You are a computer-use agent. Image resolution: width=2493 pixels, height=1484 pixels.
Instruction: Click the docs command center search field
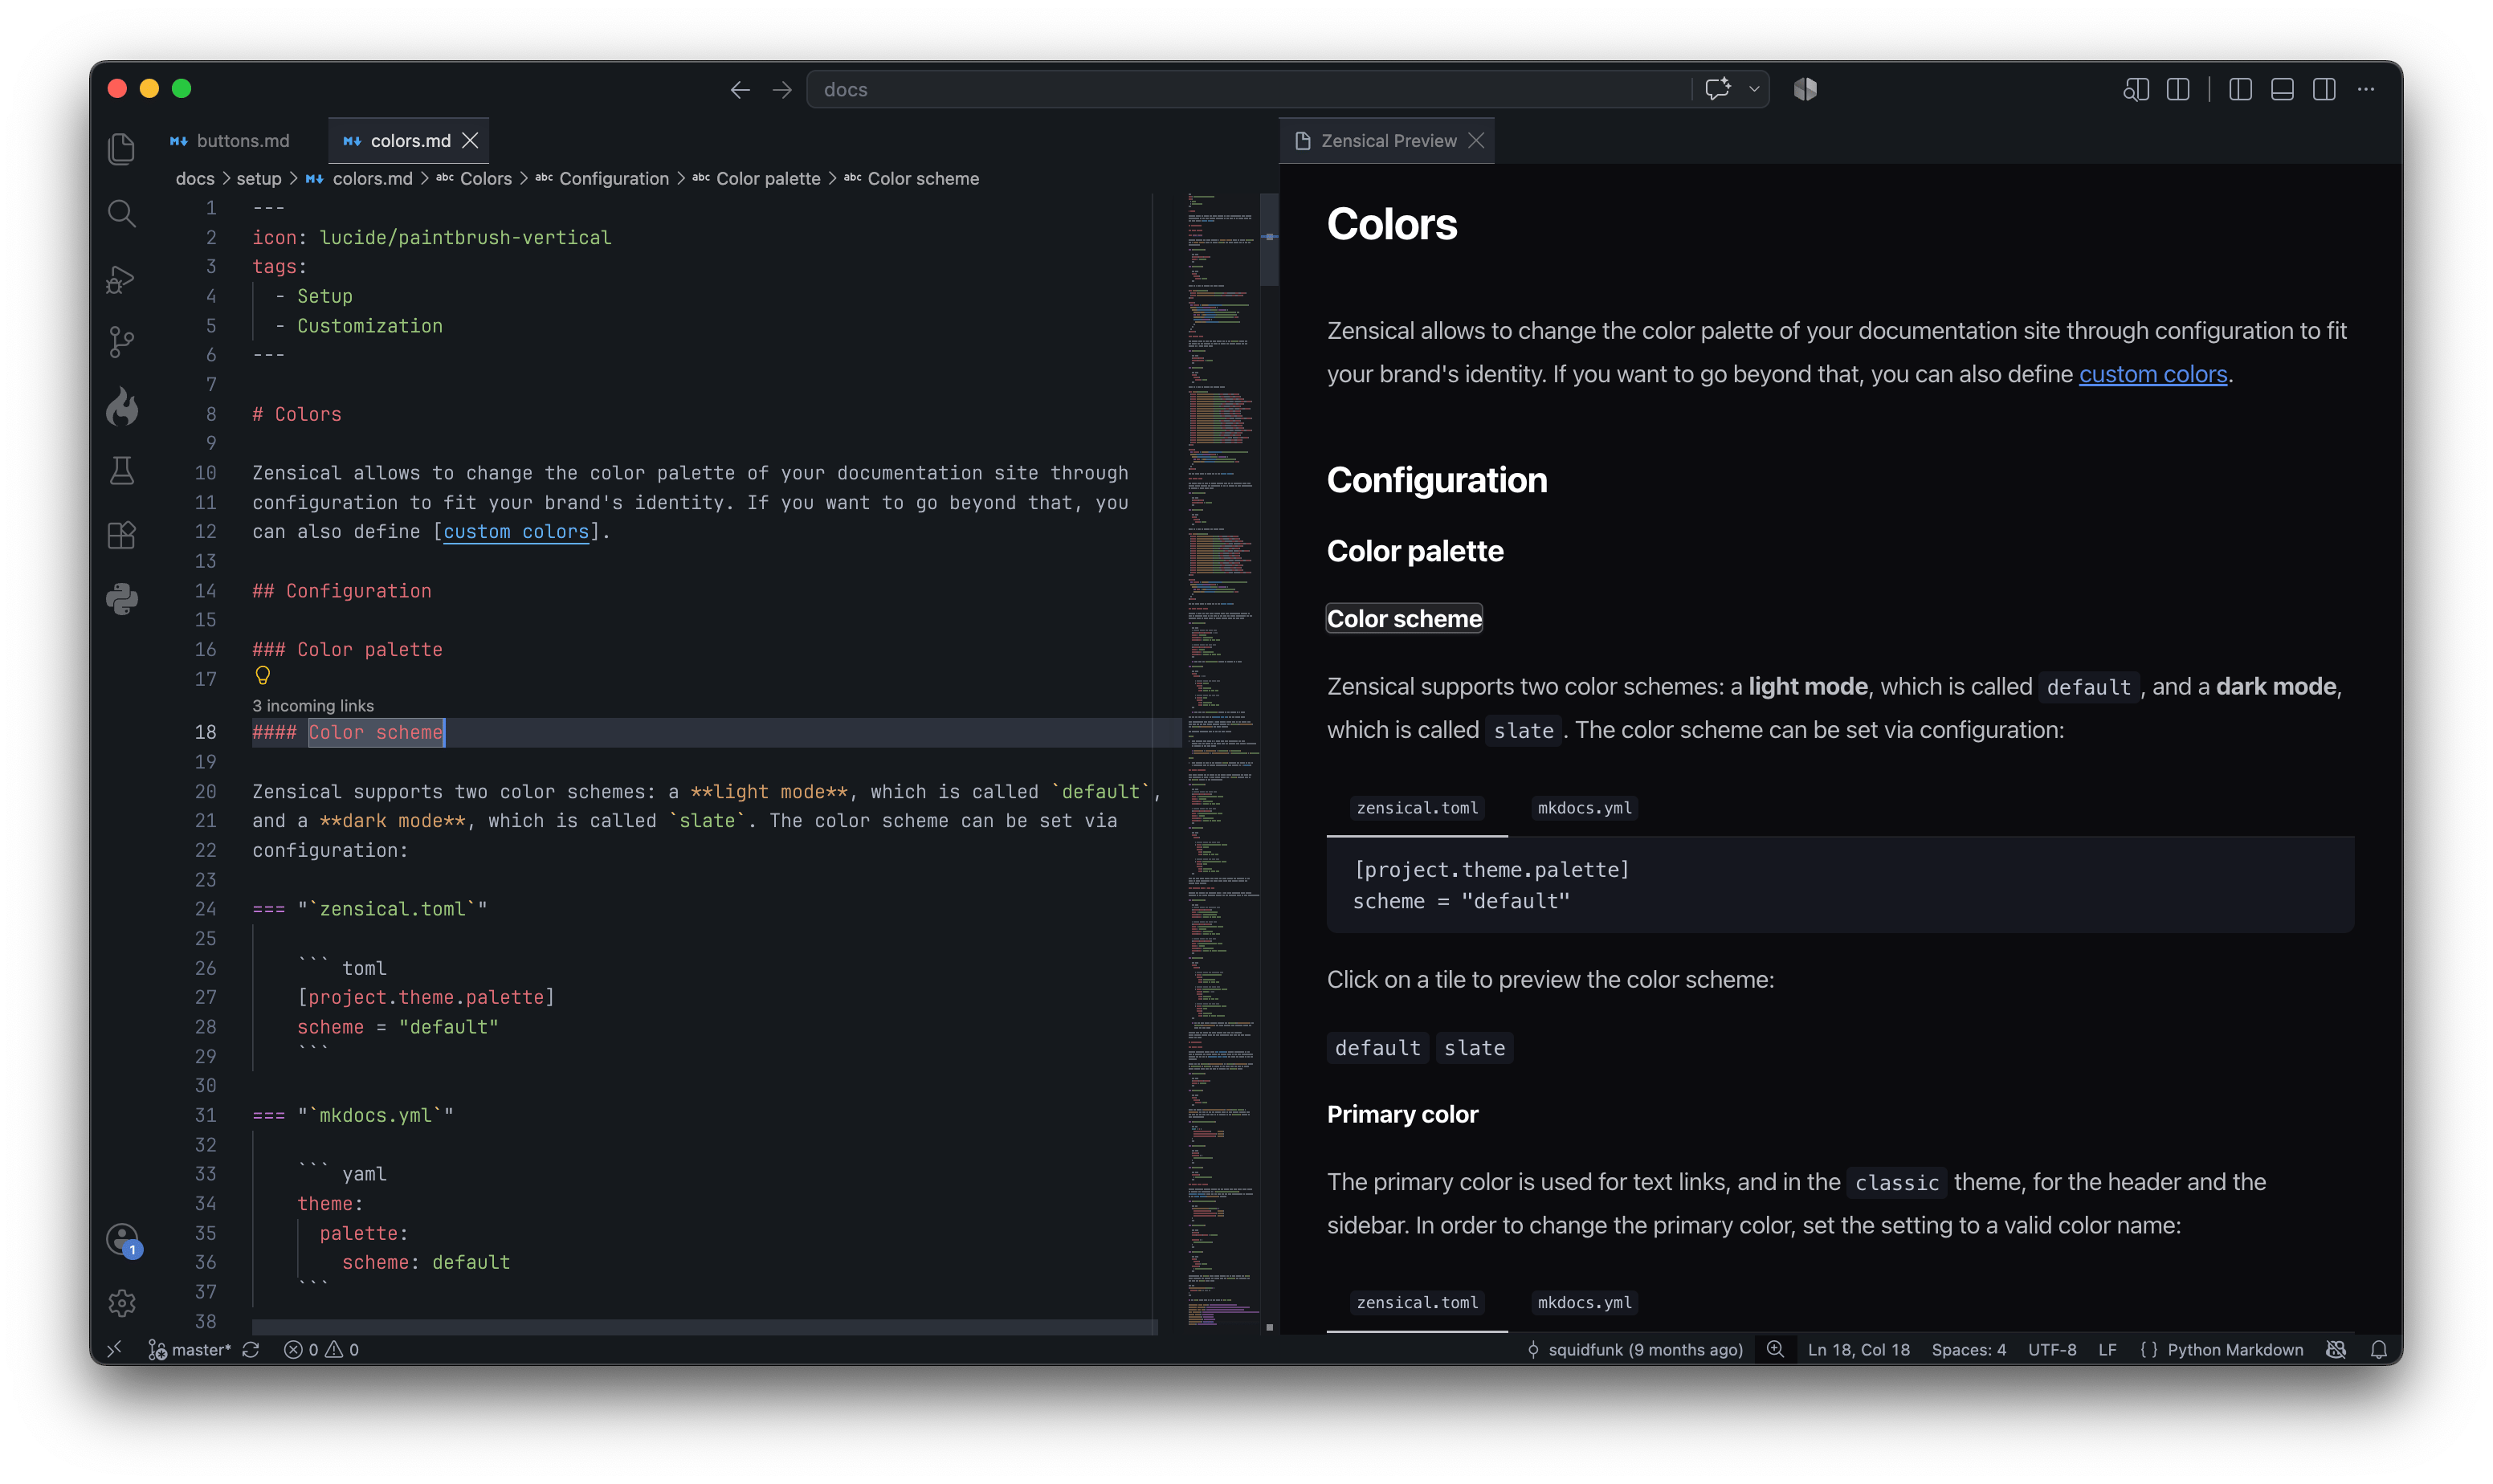point(1250,90)
